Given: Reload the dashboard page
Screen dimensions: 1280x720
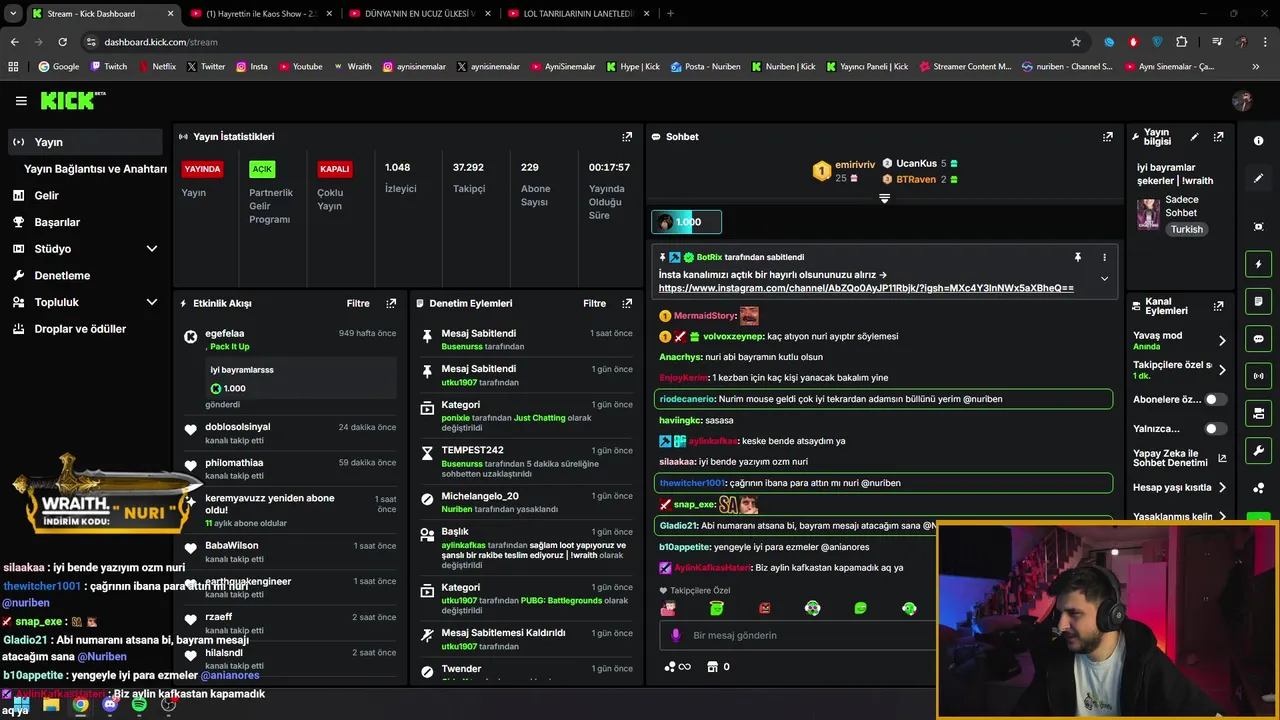Looking at the screenshot, I should [x=62, y=42].
